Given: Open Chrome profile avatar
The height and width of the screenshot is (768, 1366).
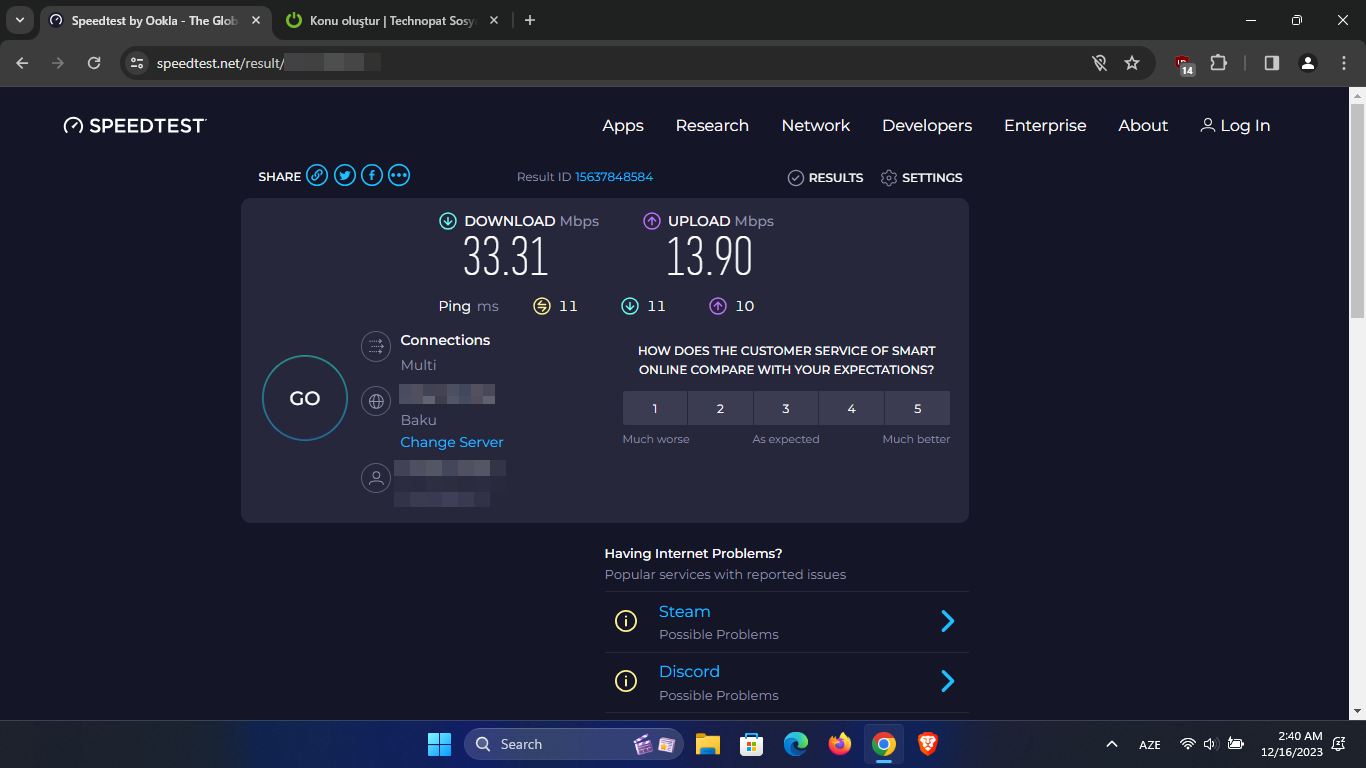Looking at the screenshot, I should point(1308,63).
